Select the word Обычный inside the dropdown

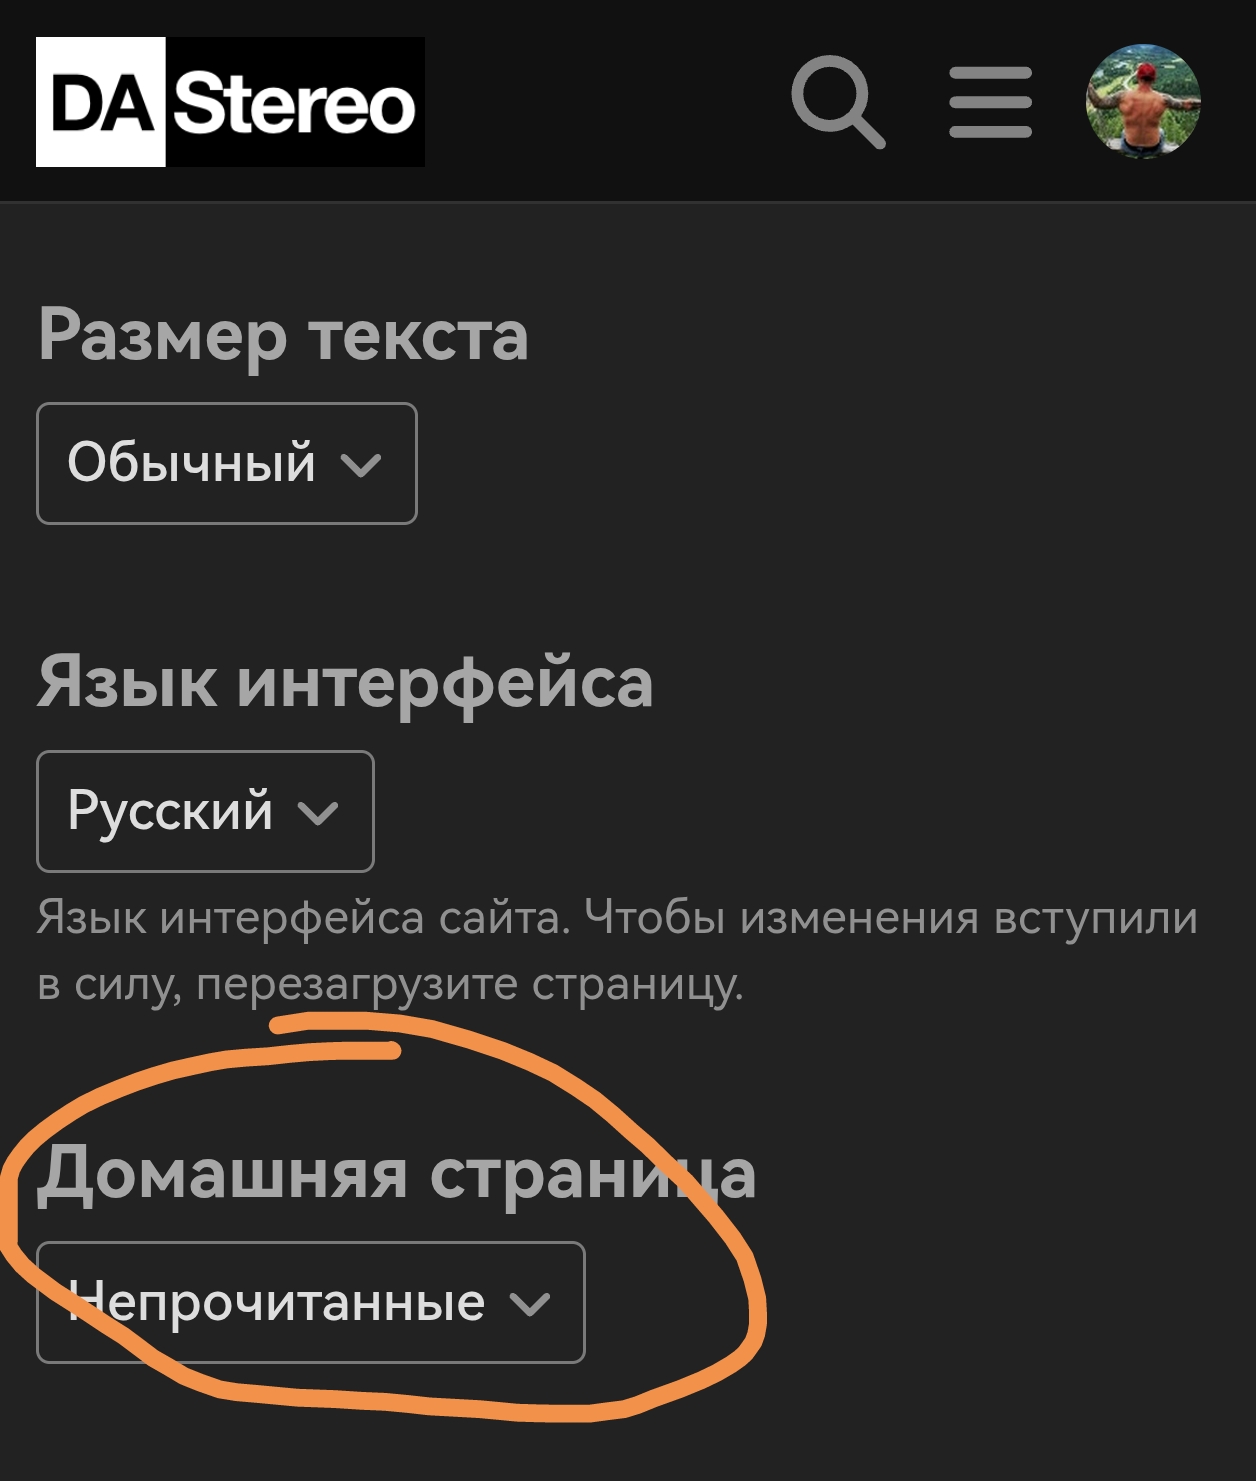click(x=192, y=463)
